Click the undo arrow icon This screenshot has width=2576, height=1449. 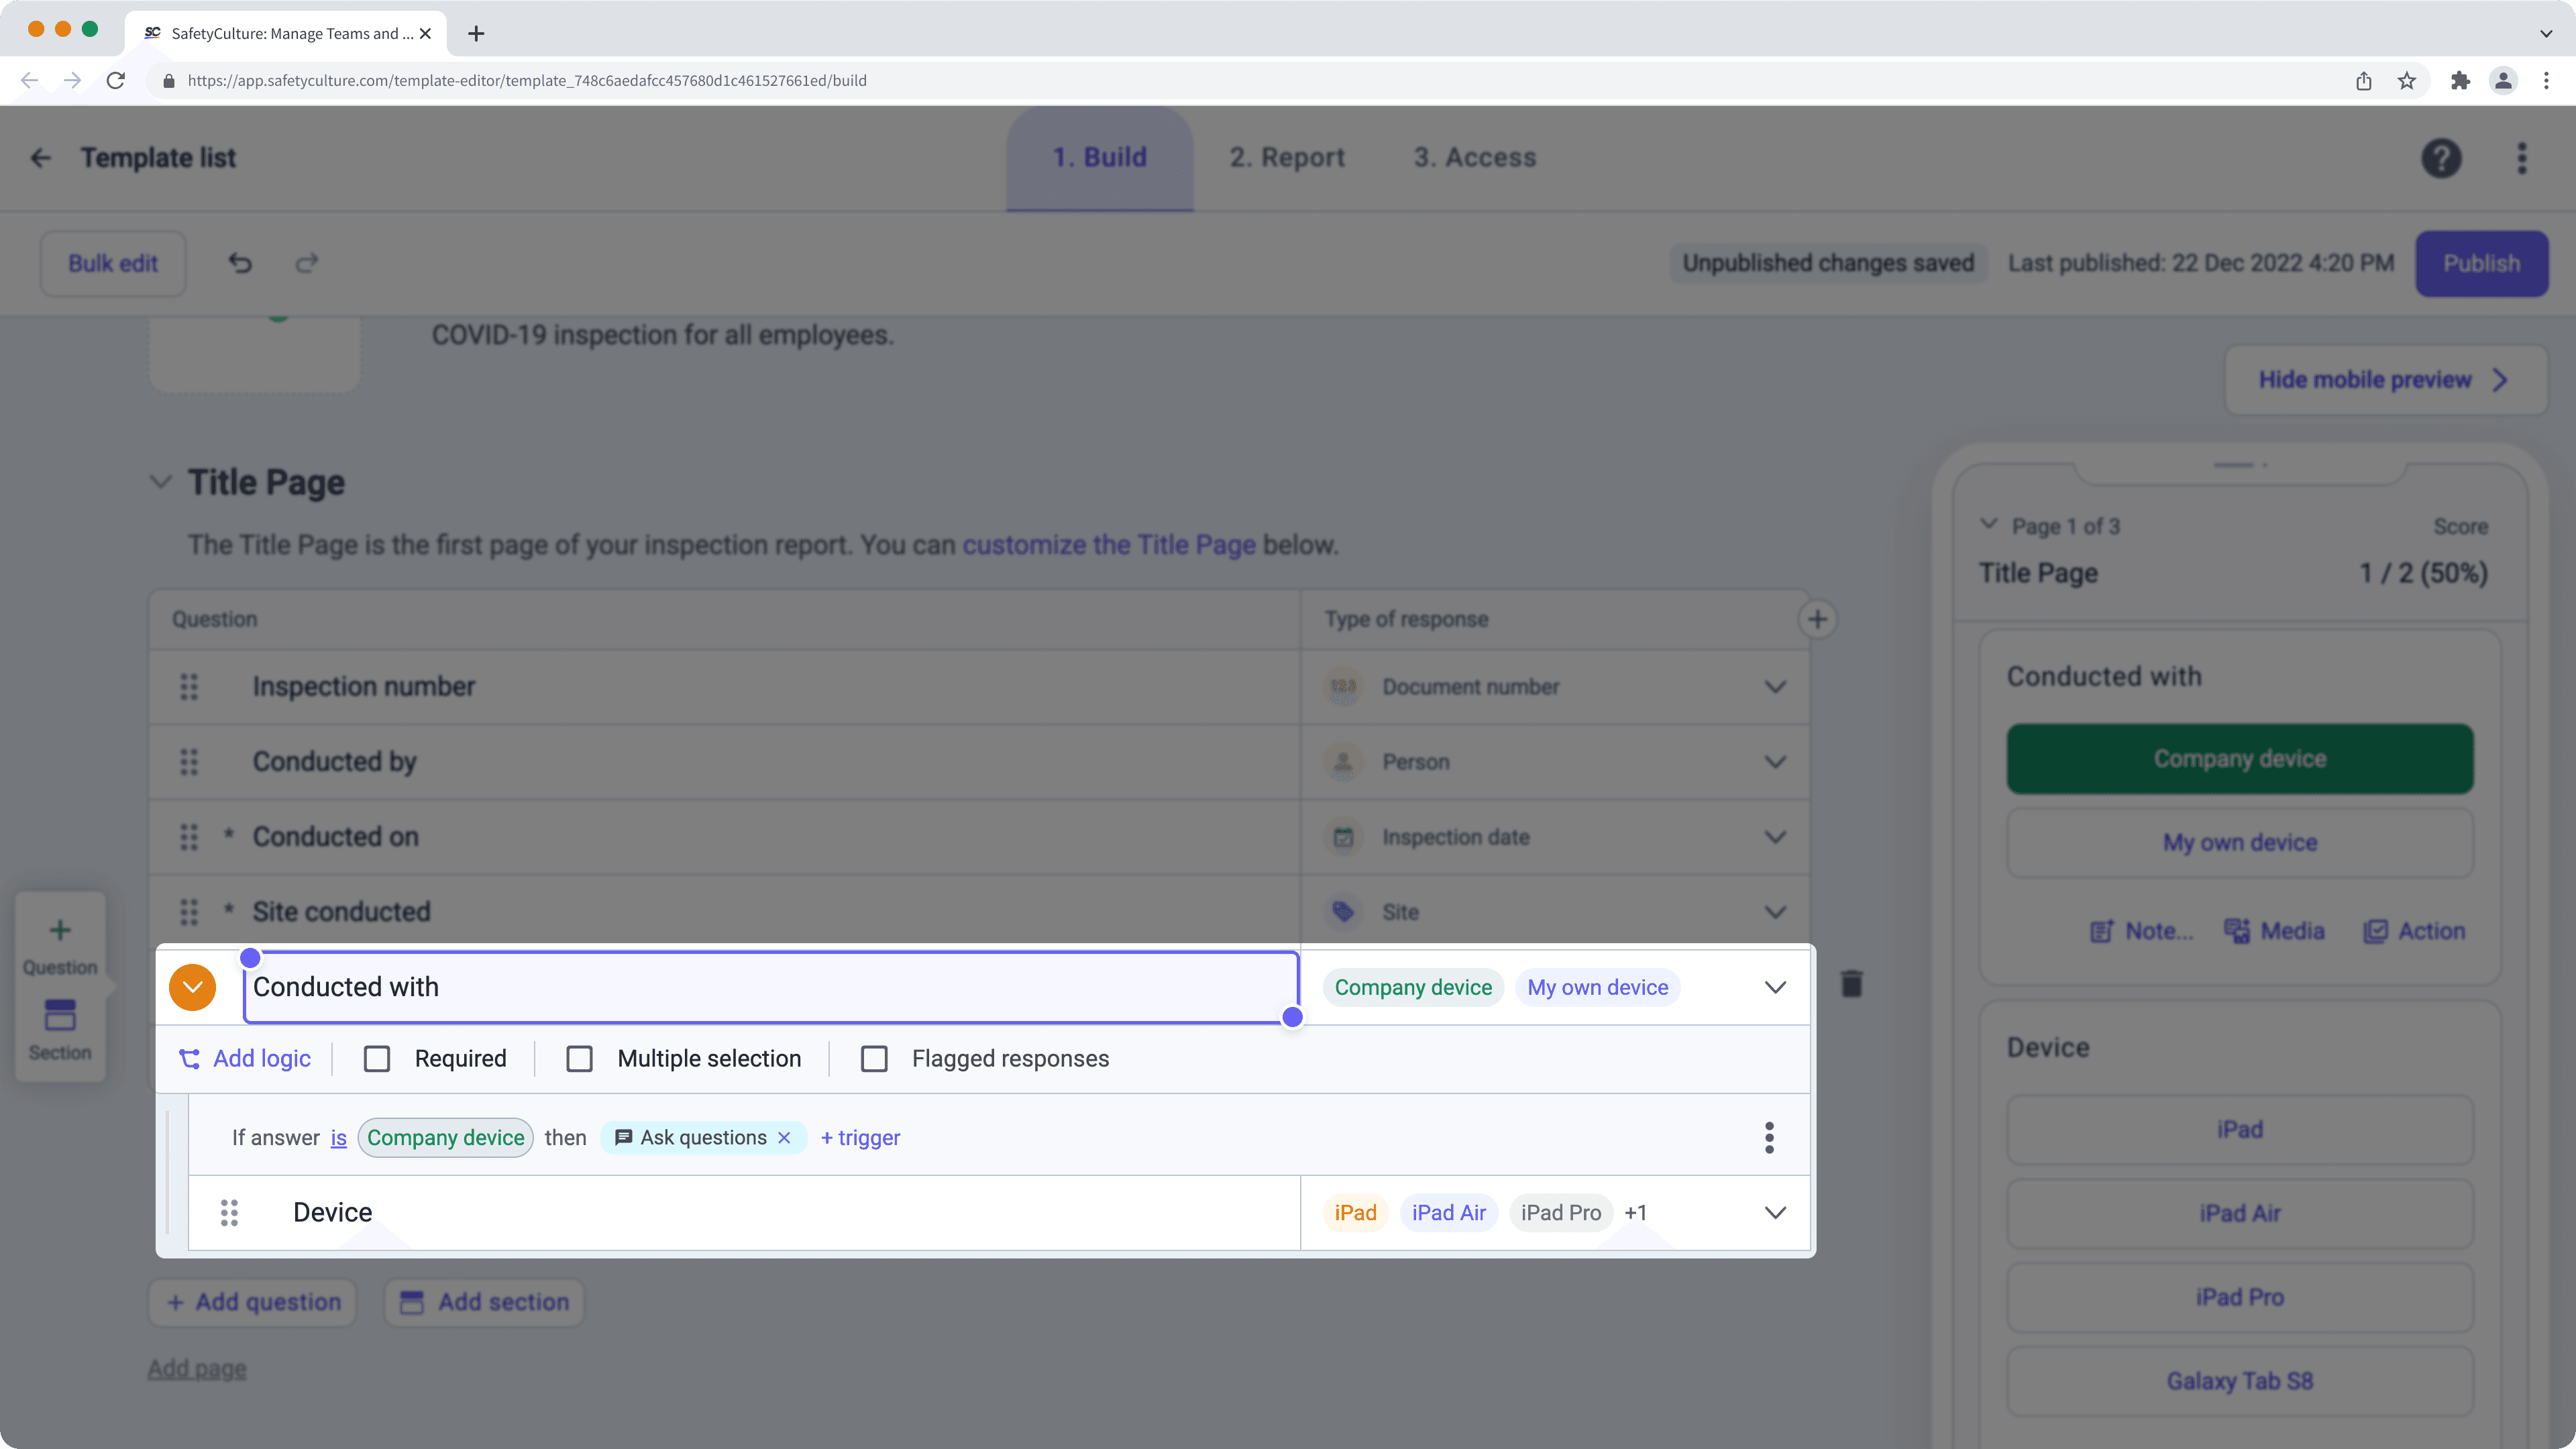[239, 263]
